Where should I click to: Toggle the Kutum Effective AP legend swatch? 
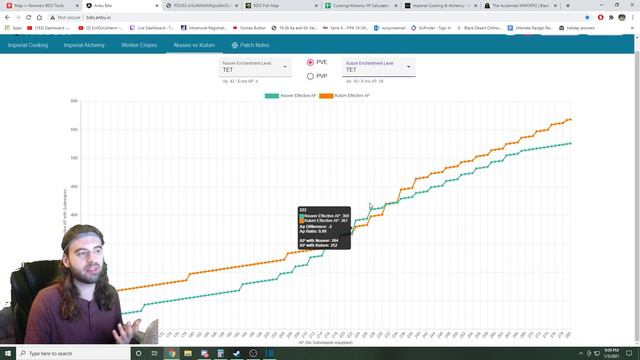click(x=326, y=96)
